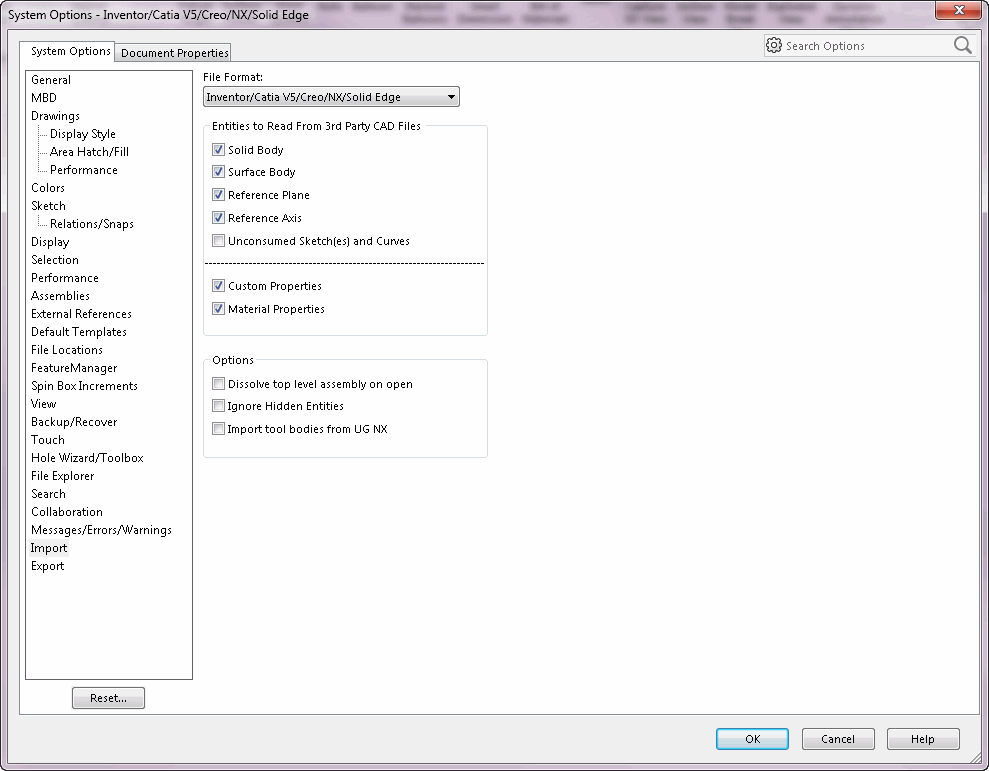
Task: Select the Import category
Action: [x=49, y=548]
